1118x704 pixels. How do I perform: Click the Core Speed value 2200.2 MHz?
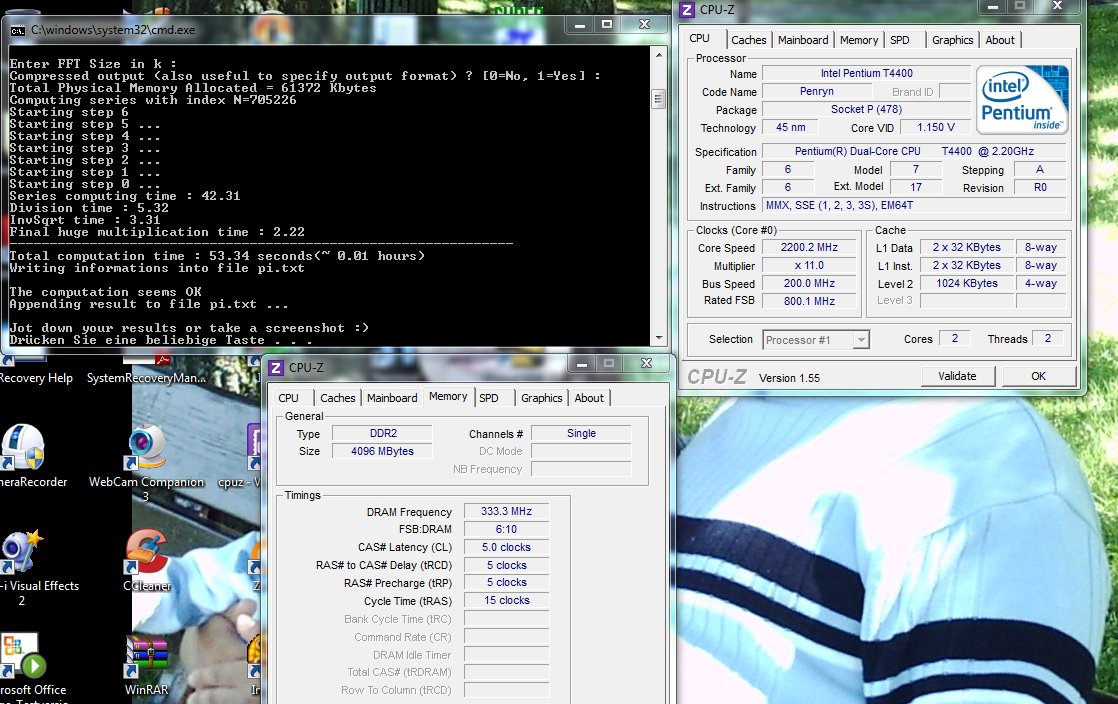tap(809, 248)
